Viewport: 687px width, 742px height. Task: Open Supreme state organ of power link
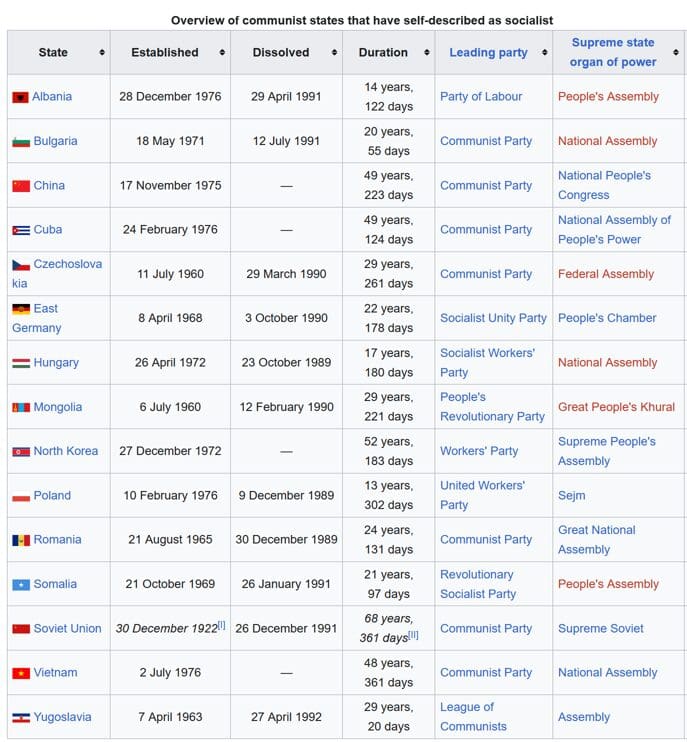(x=612, y=52)
